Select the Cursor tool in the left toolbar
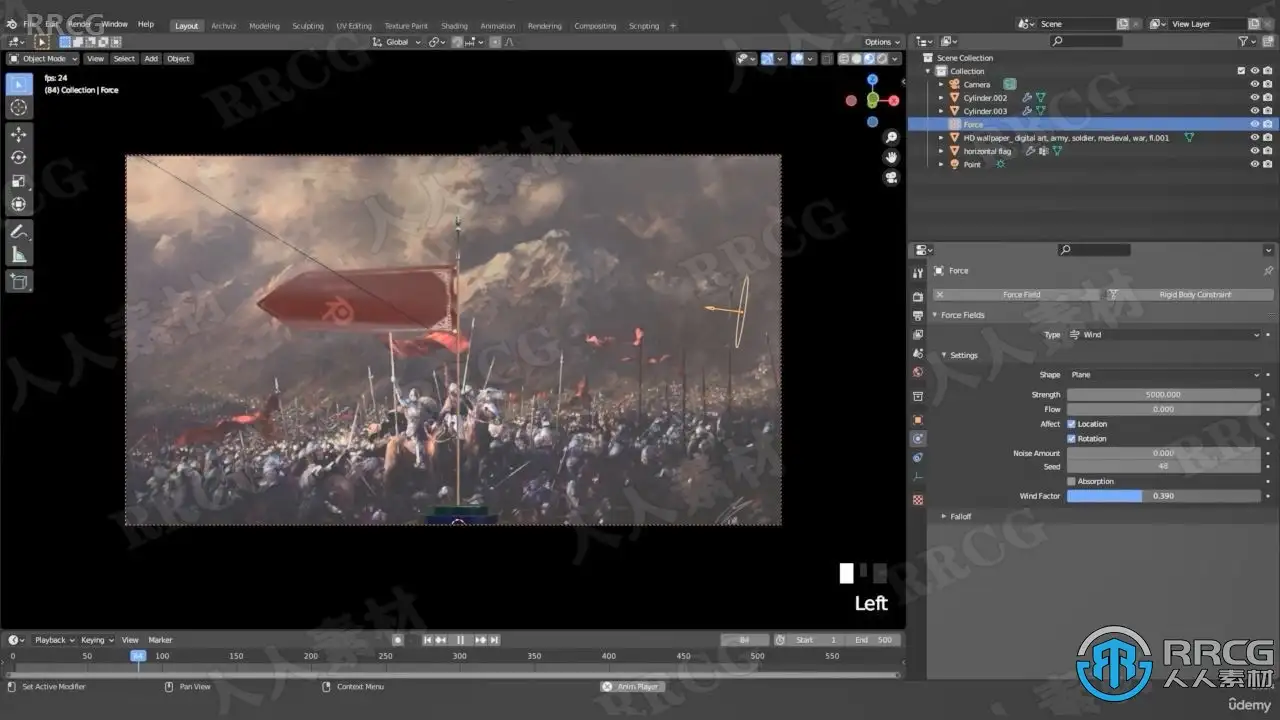 point(19,107)
